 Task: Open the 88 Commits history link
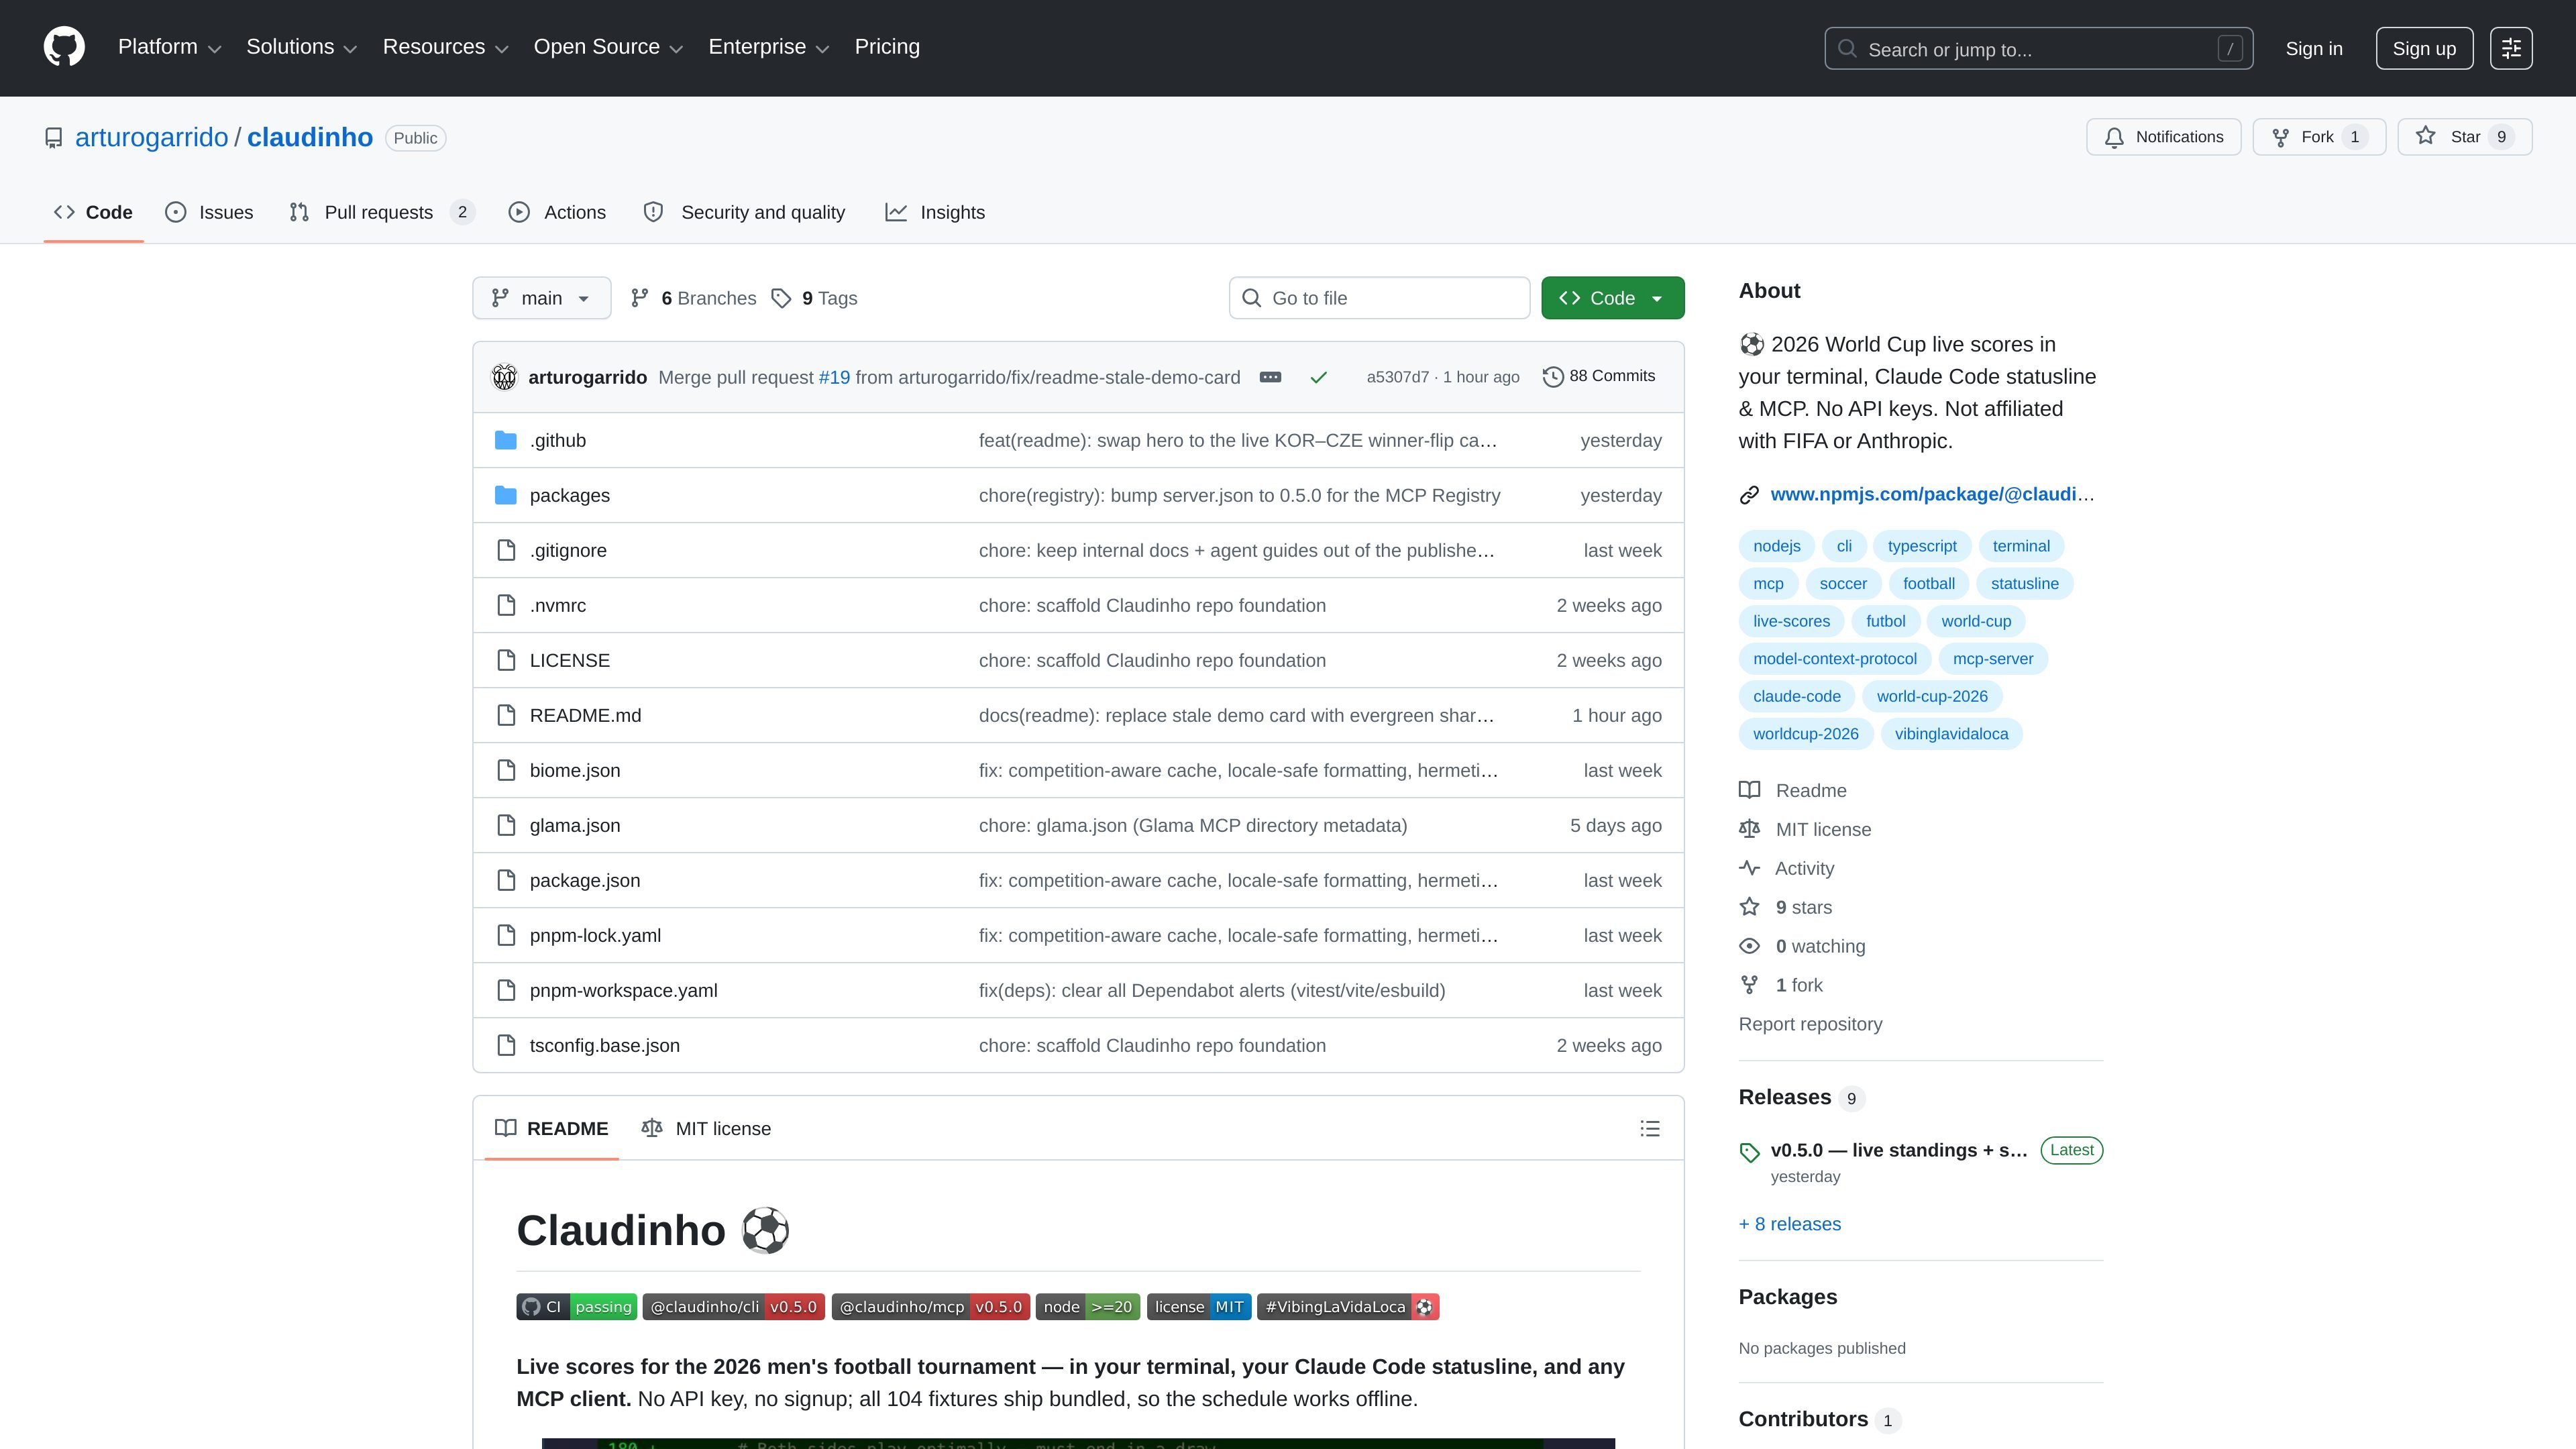[x=1599, y=376]
